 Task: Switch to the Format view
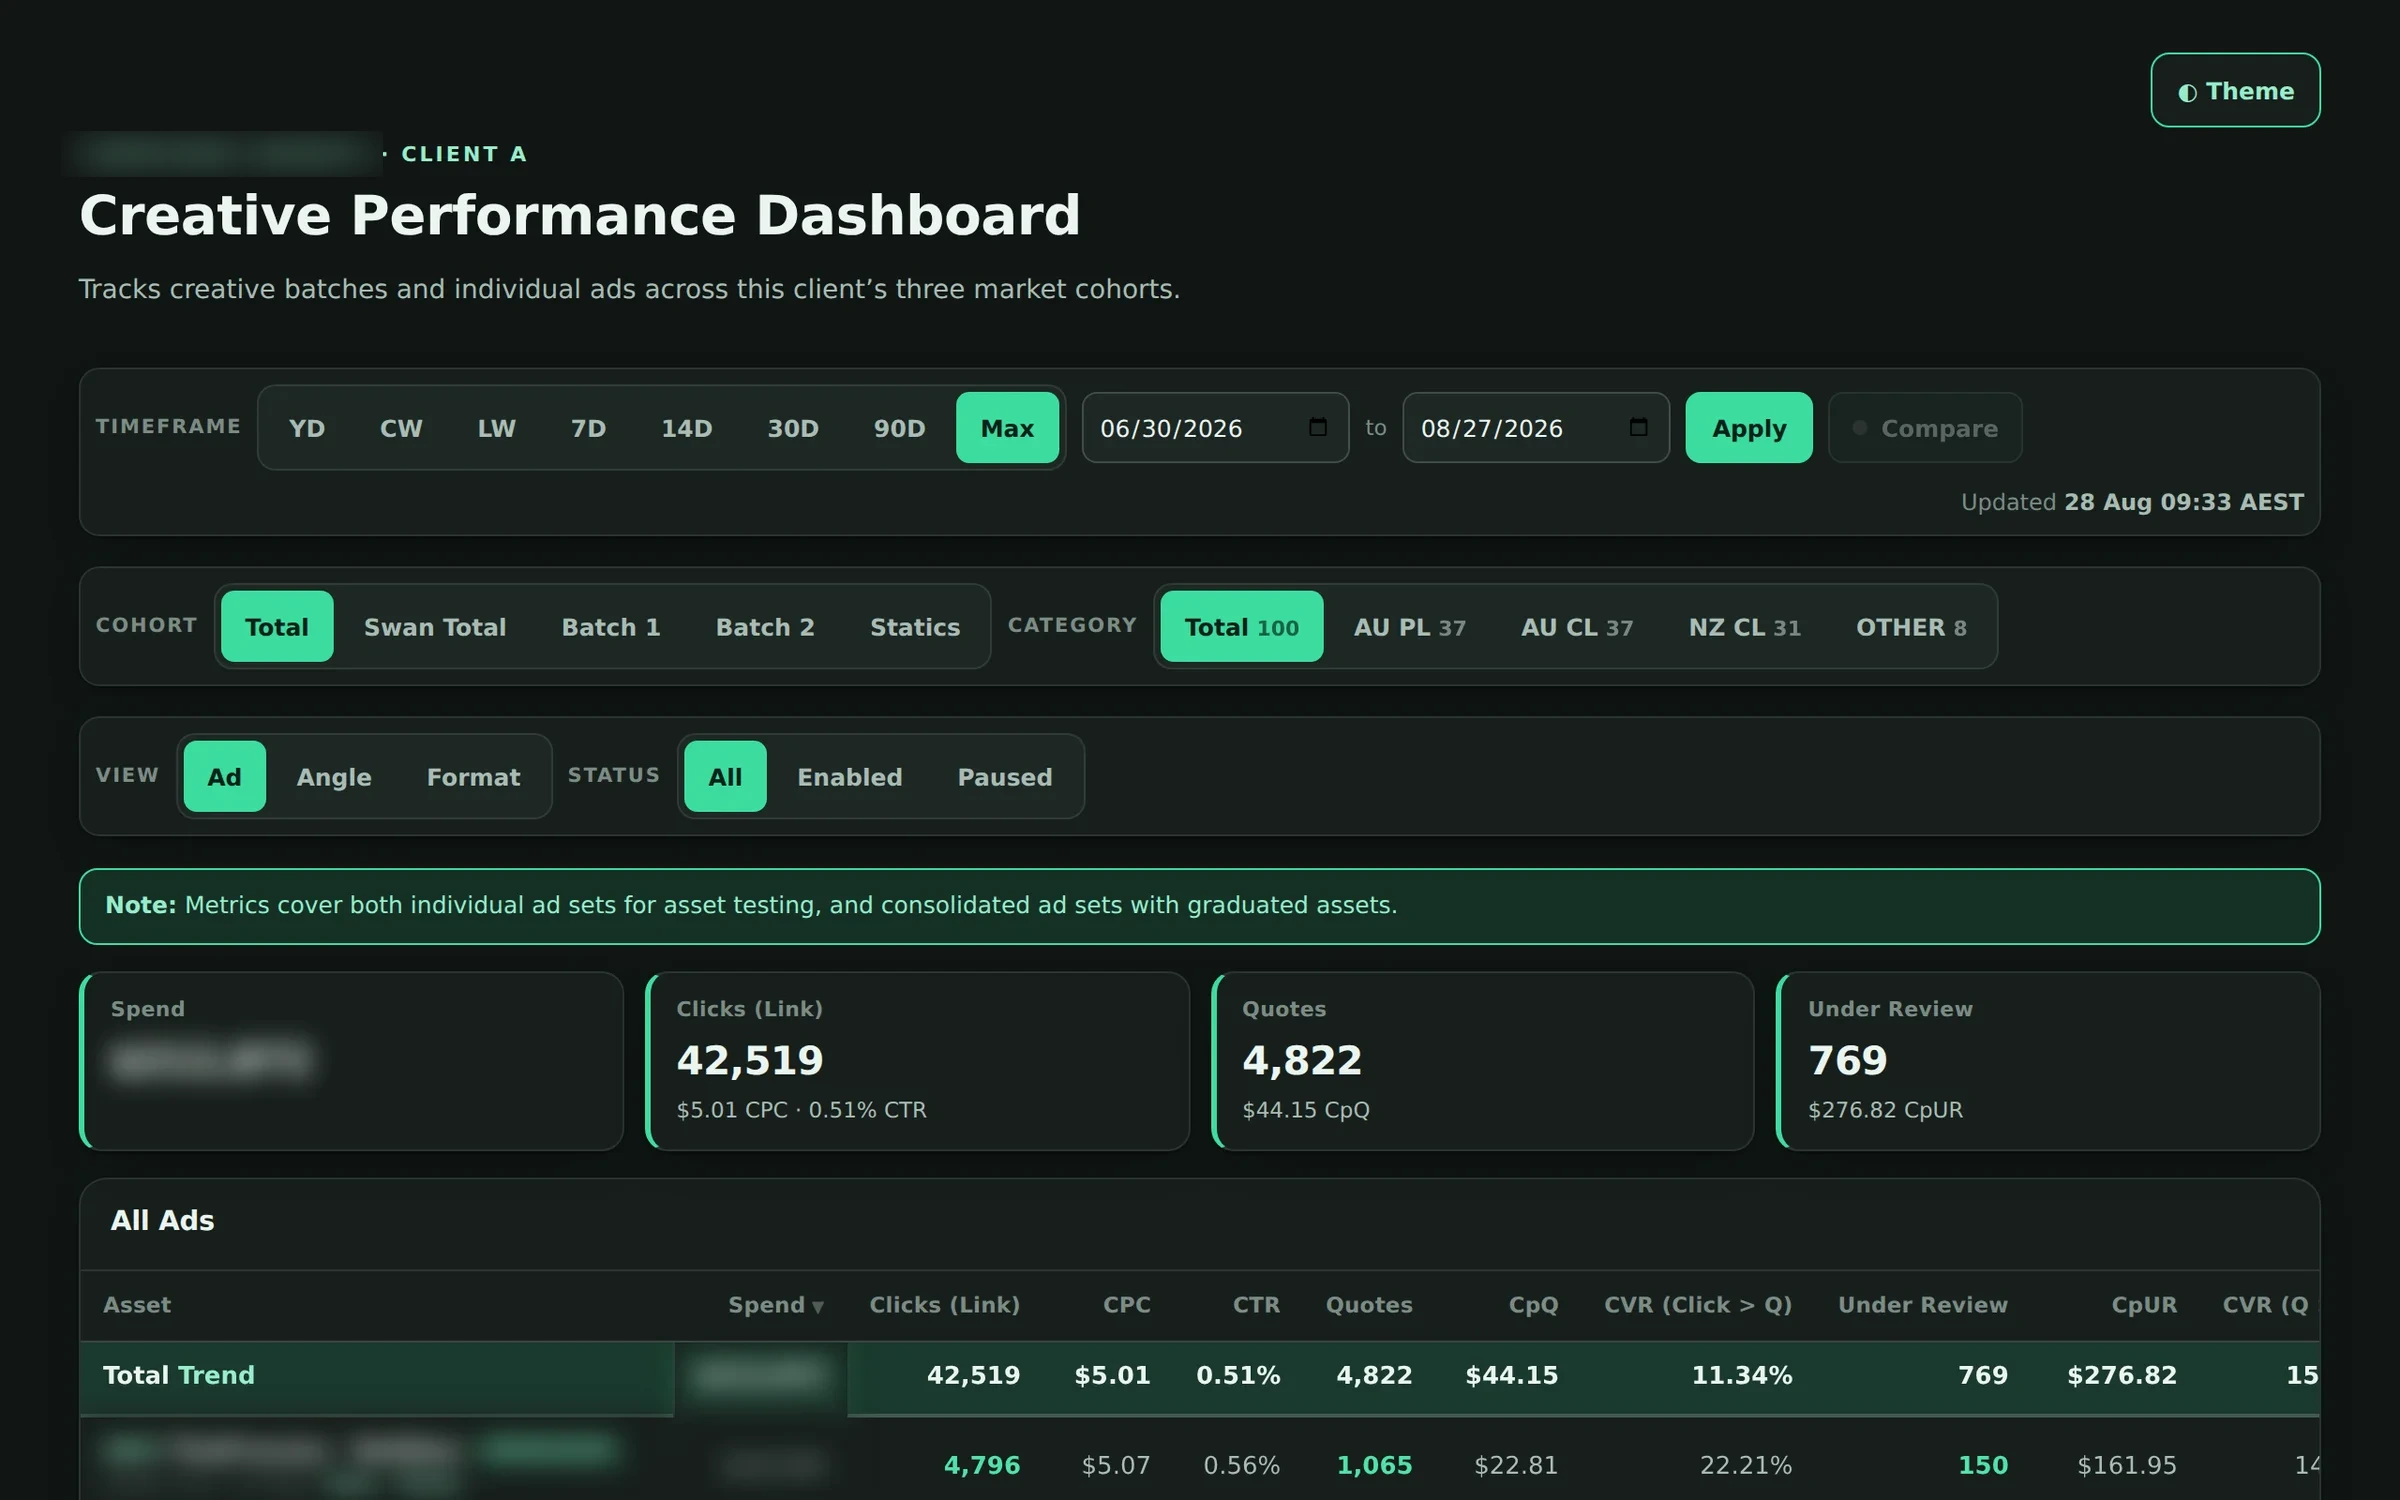[x=473, y=777]
